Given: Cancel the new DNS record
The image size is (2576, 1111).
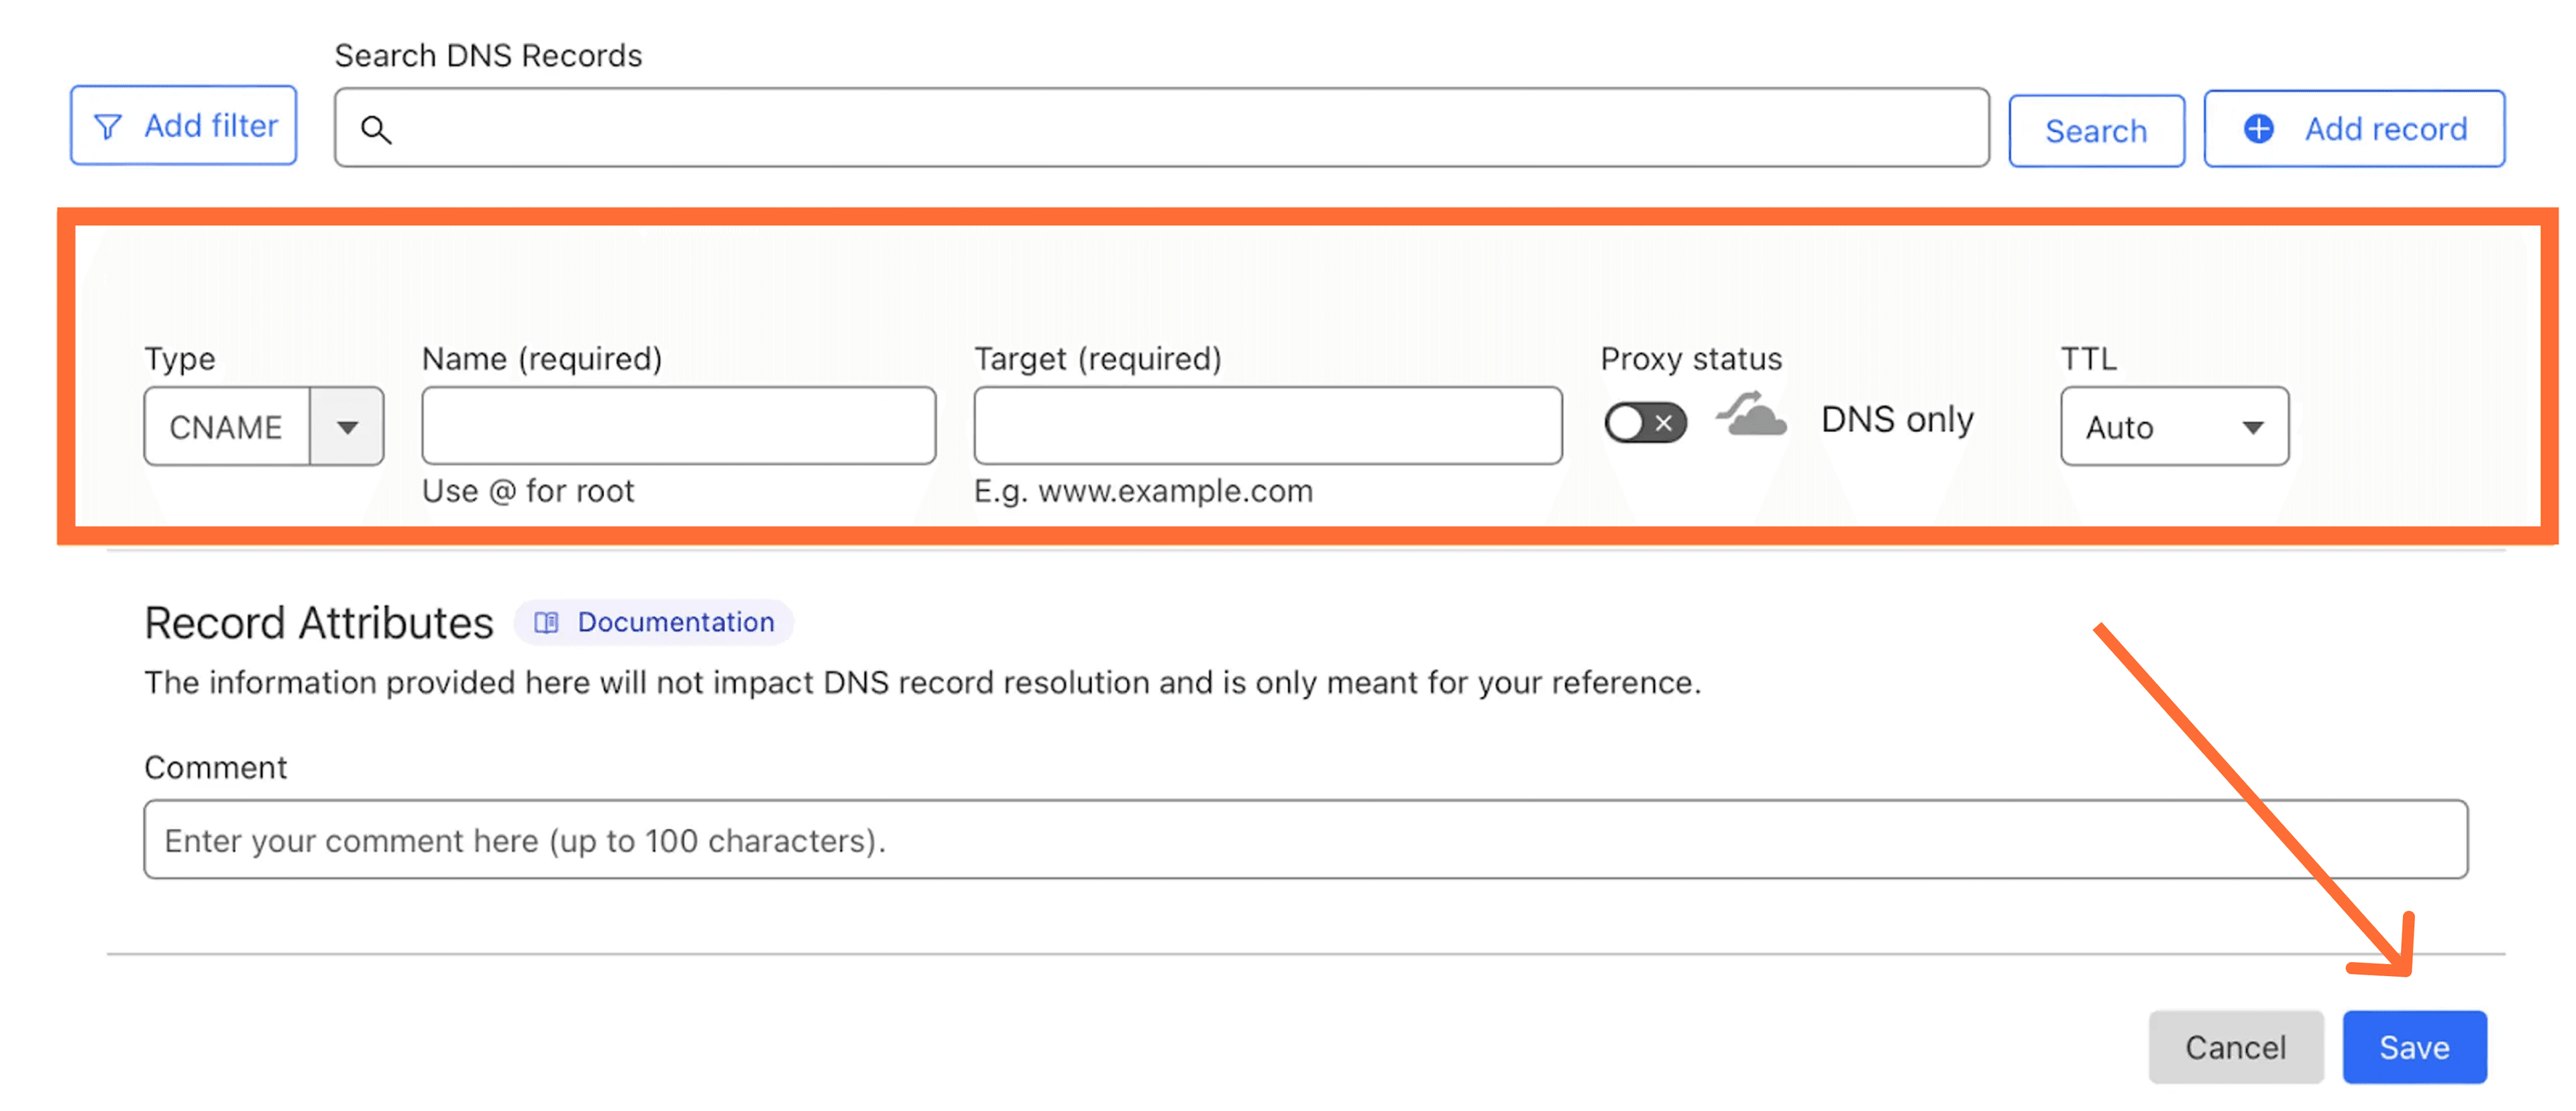Looking at the screenshot, I should click(x=2235, y=1047).
